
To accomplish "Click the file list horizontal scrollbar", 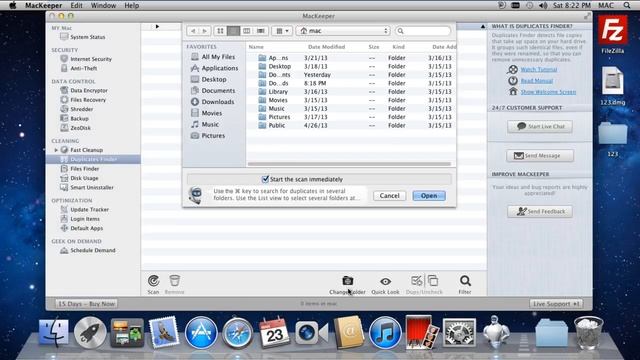I will point(349,164).
